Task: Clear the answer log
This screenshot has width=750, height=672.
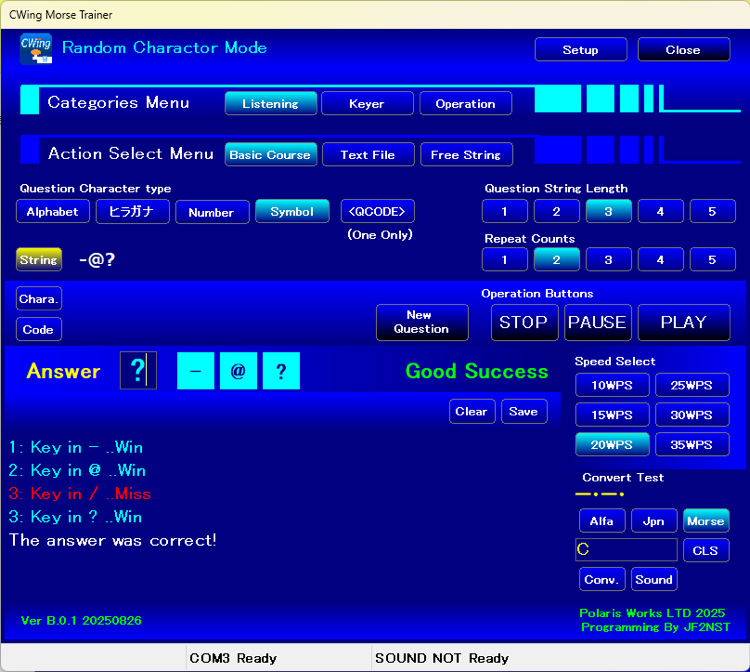Action: point(471,411)
